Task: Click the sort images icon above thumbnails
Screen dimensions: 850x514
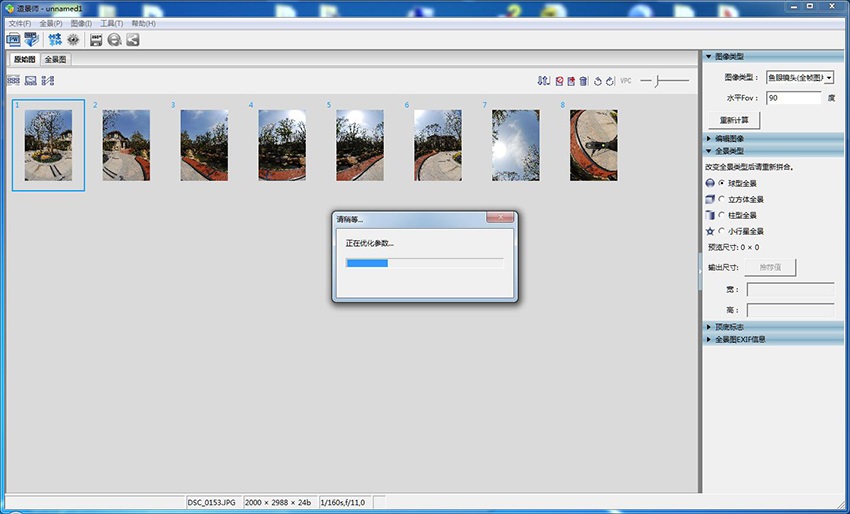Action: point(543,80)
